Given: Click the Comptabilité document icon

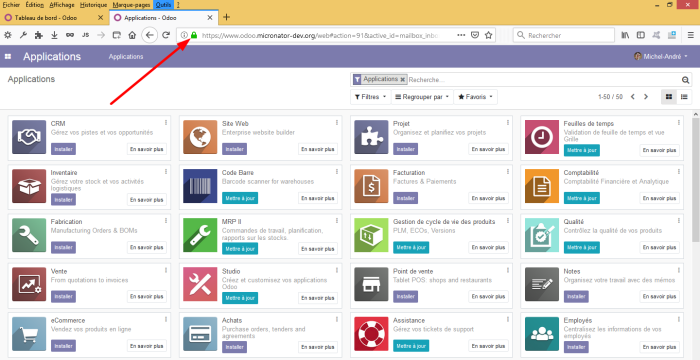Looking at the screenshot, I should click(542, 186).
